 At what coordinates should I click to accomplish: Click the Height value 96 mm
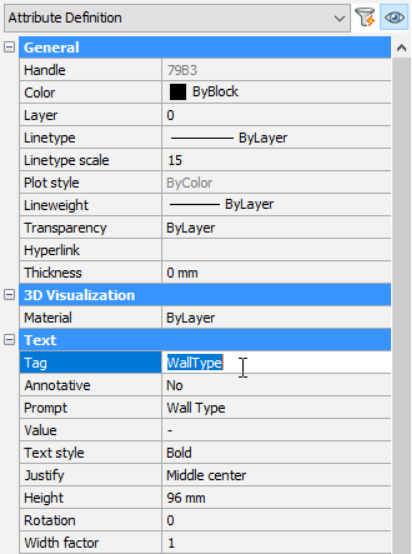click(x=276, y=498)
